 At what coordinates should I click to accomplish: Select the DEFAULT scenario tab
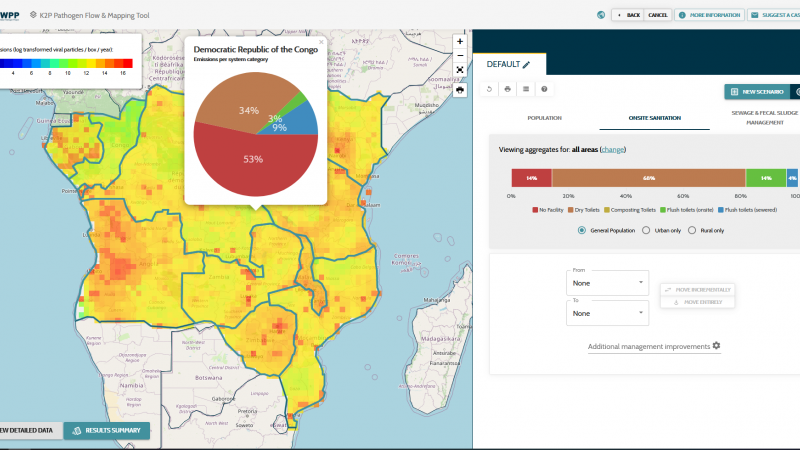point(509,64)
